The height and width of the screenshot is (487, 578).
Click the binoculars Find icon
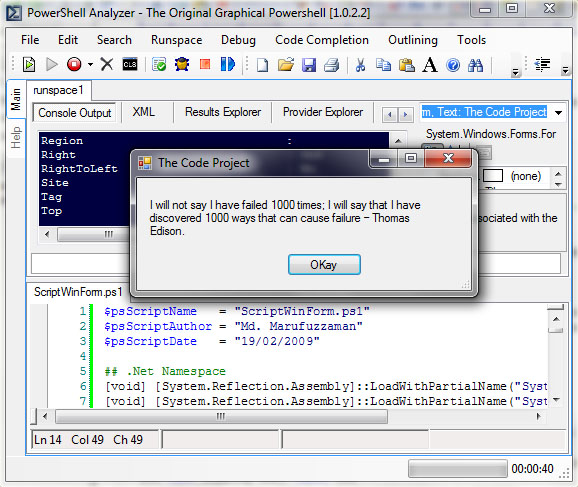coord(476,65)
